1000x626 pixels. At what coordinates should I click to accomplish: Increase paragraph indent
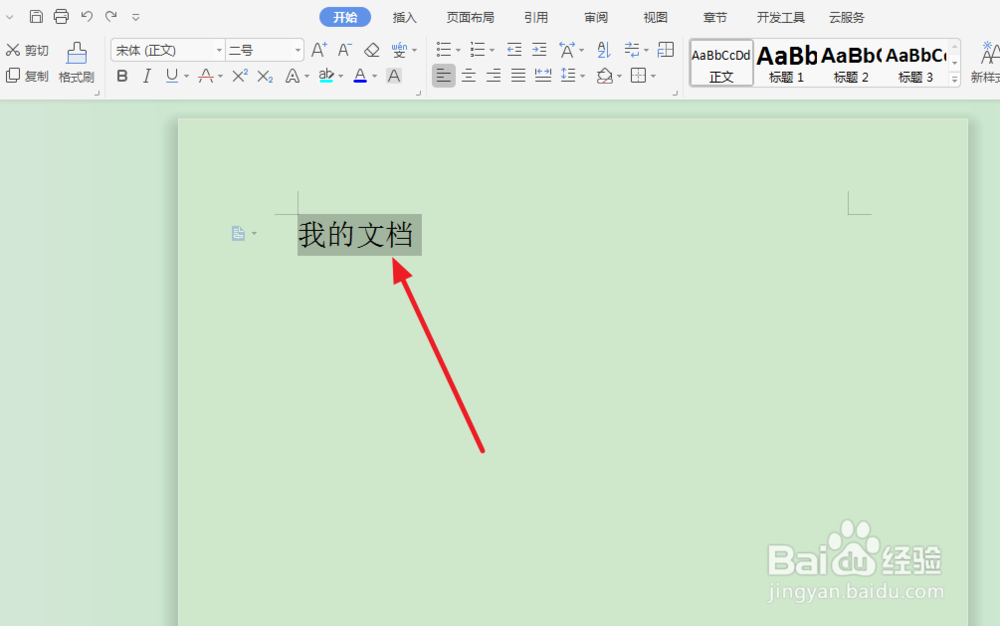540,50
